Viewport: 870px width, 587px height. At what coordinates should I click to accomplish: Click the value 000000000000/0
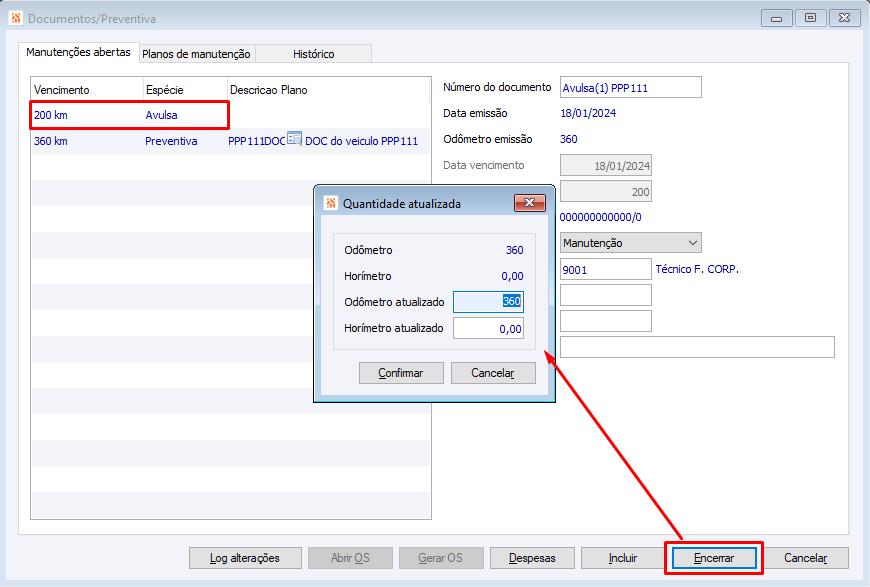[x=601, y=217]
